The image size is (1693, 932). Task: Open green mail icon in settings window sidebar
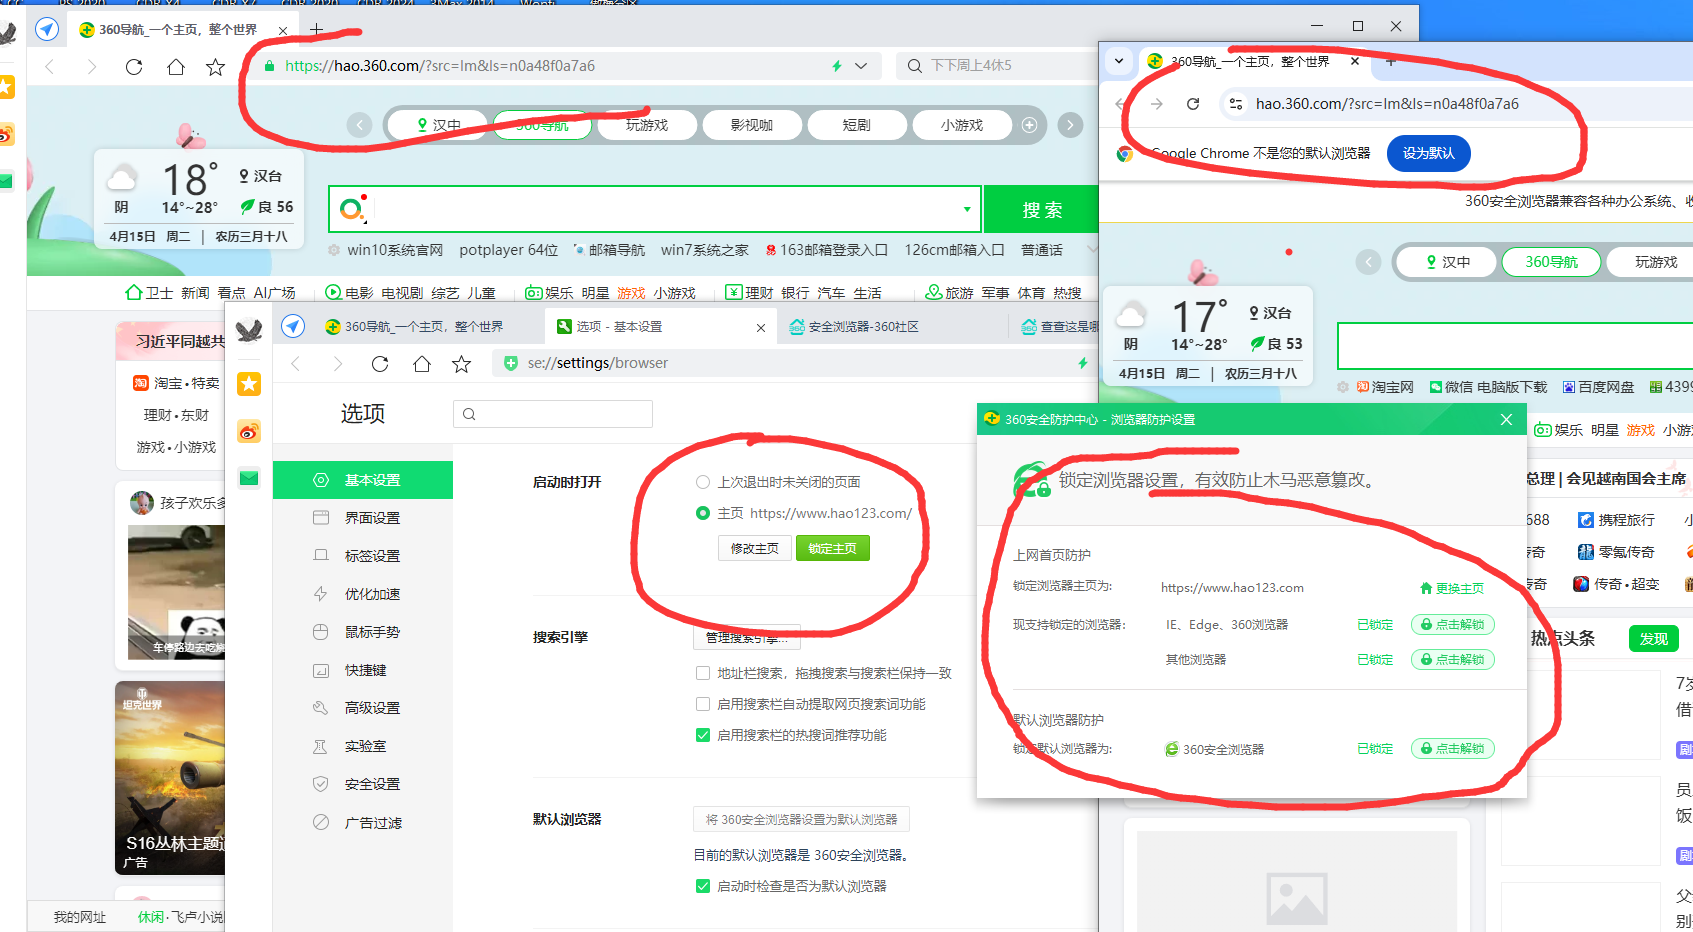pyautogui.click(x=249, y=478)
